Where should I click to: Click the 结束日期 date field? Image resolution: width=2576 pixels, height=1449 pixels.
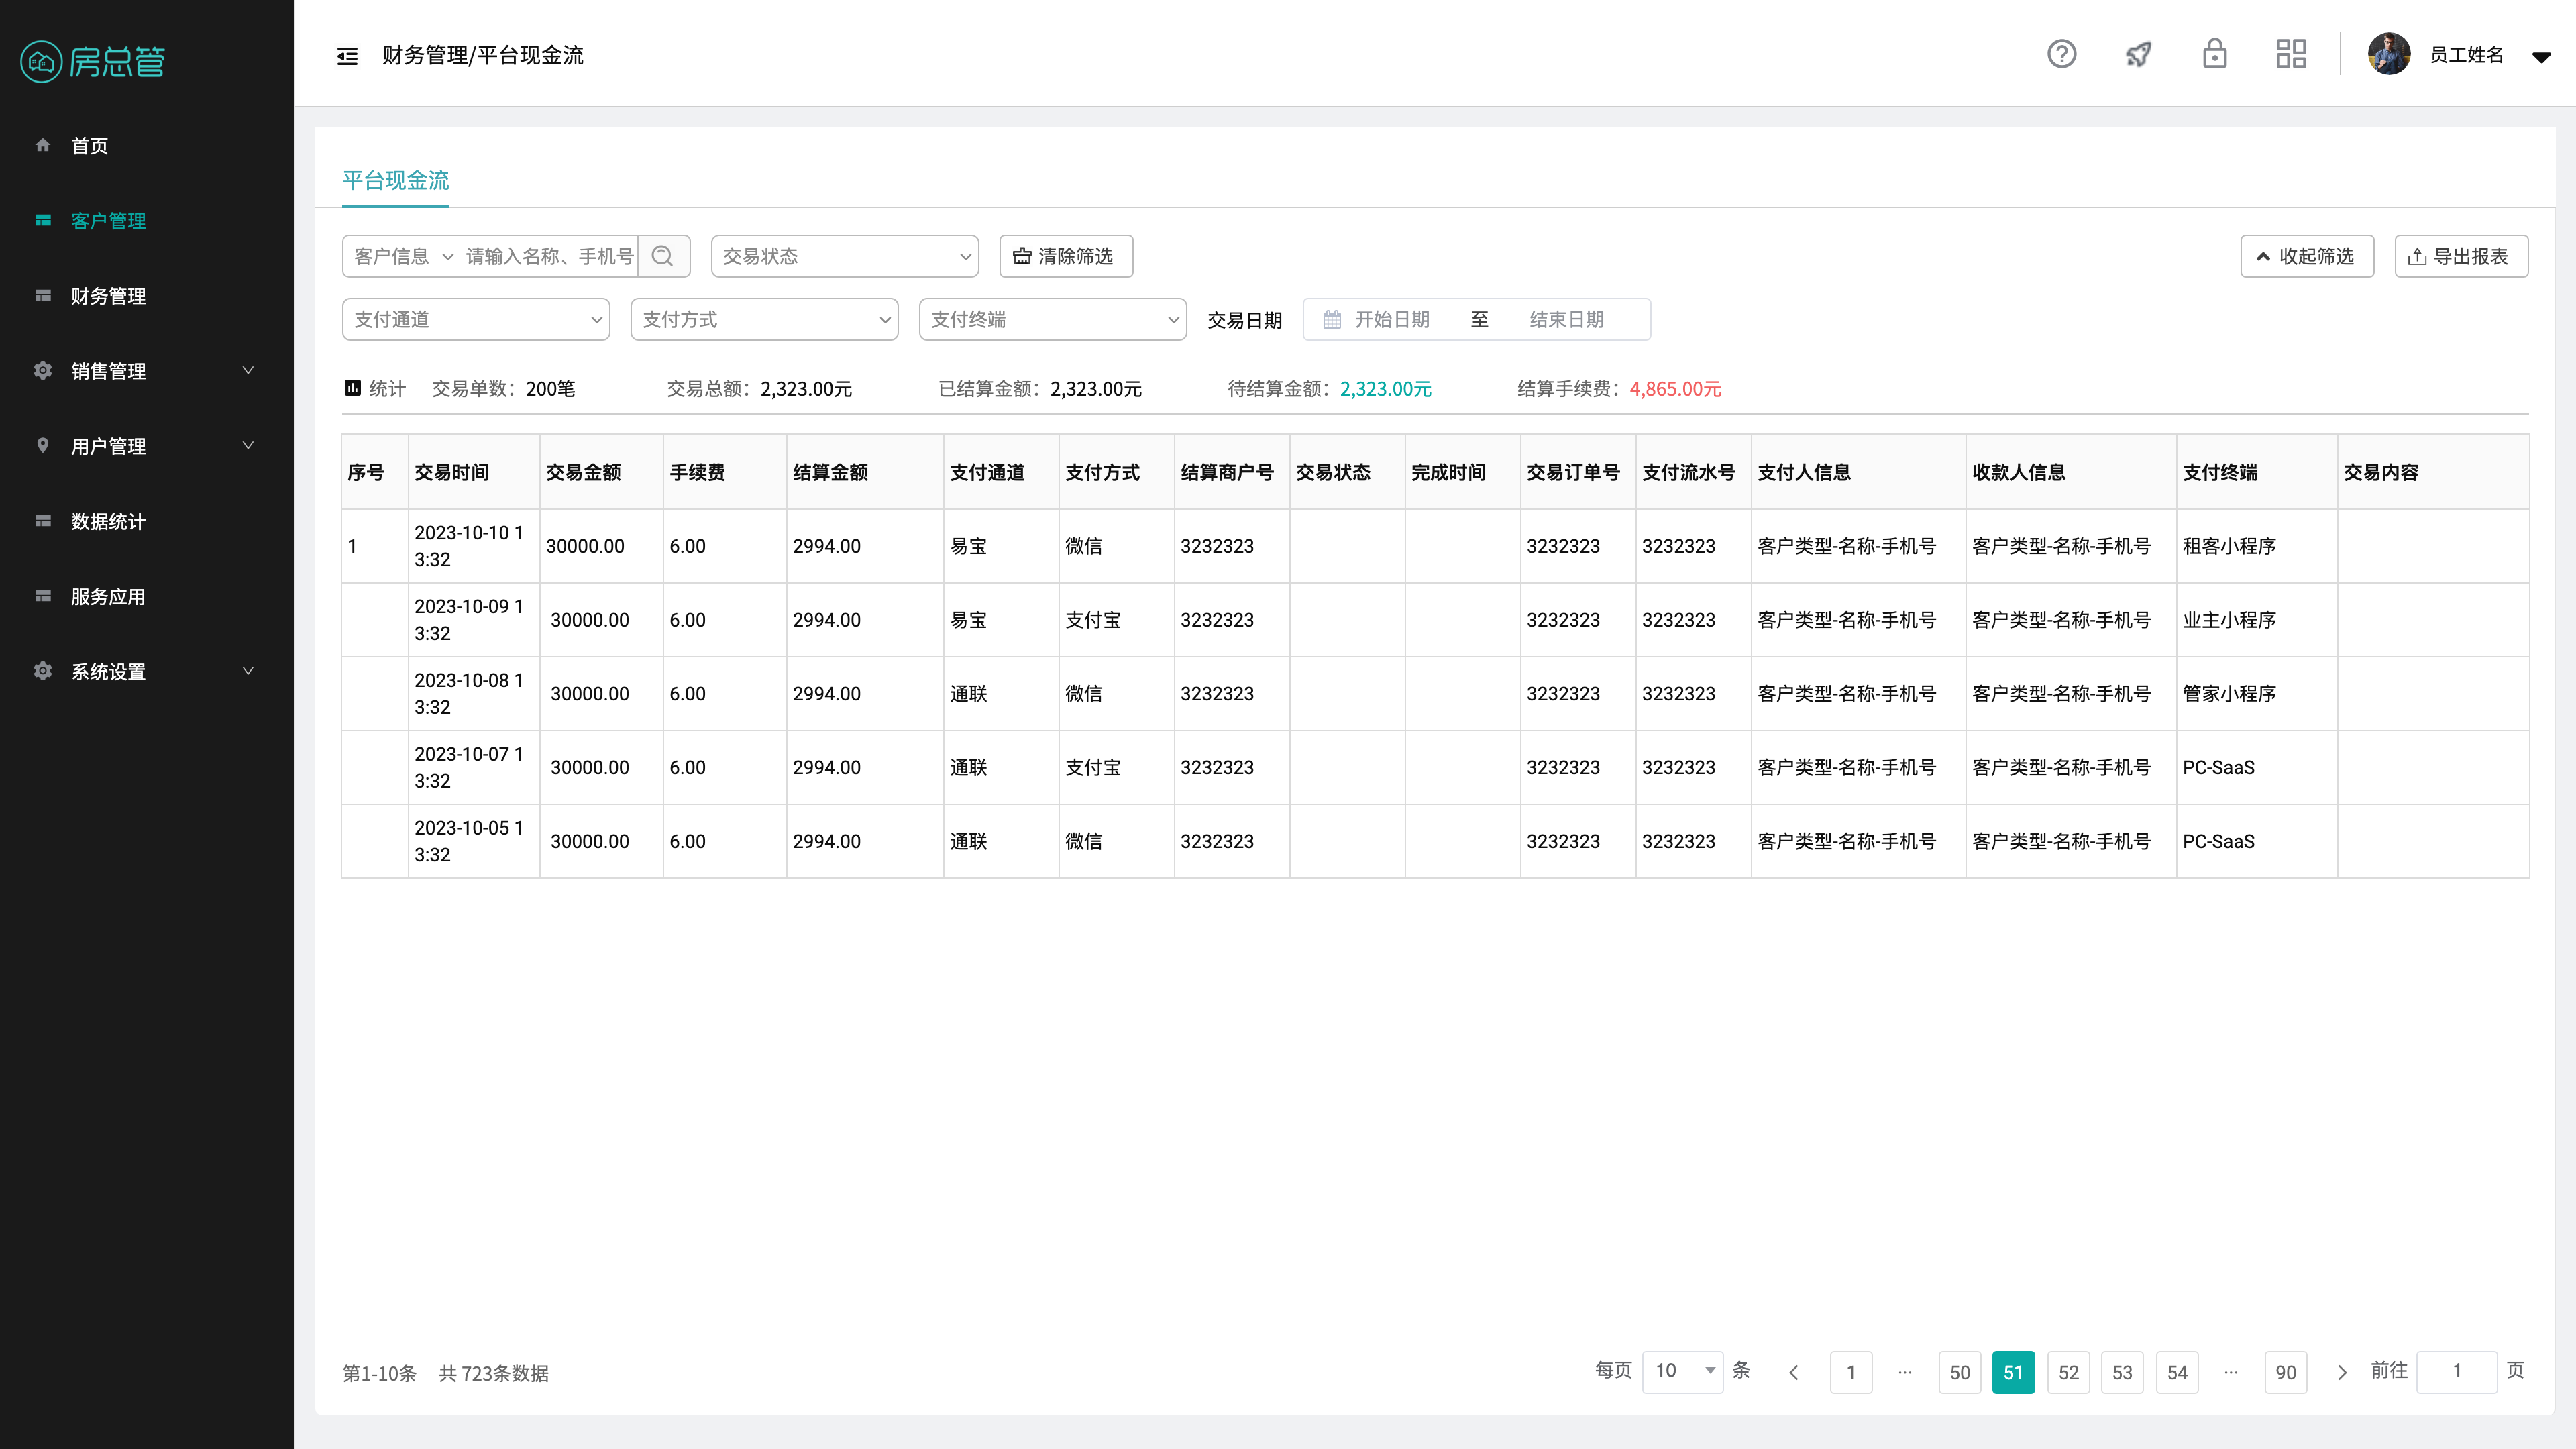[1567, 319]
